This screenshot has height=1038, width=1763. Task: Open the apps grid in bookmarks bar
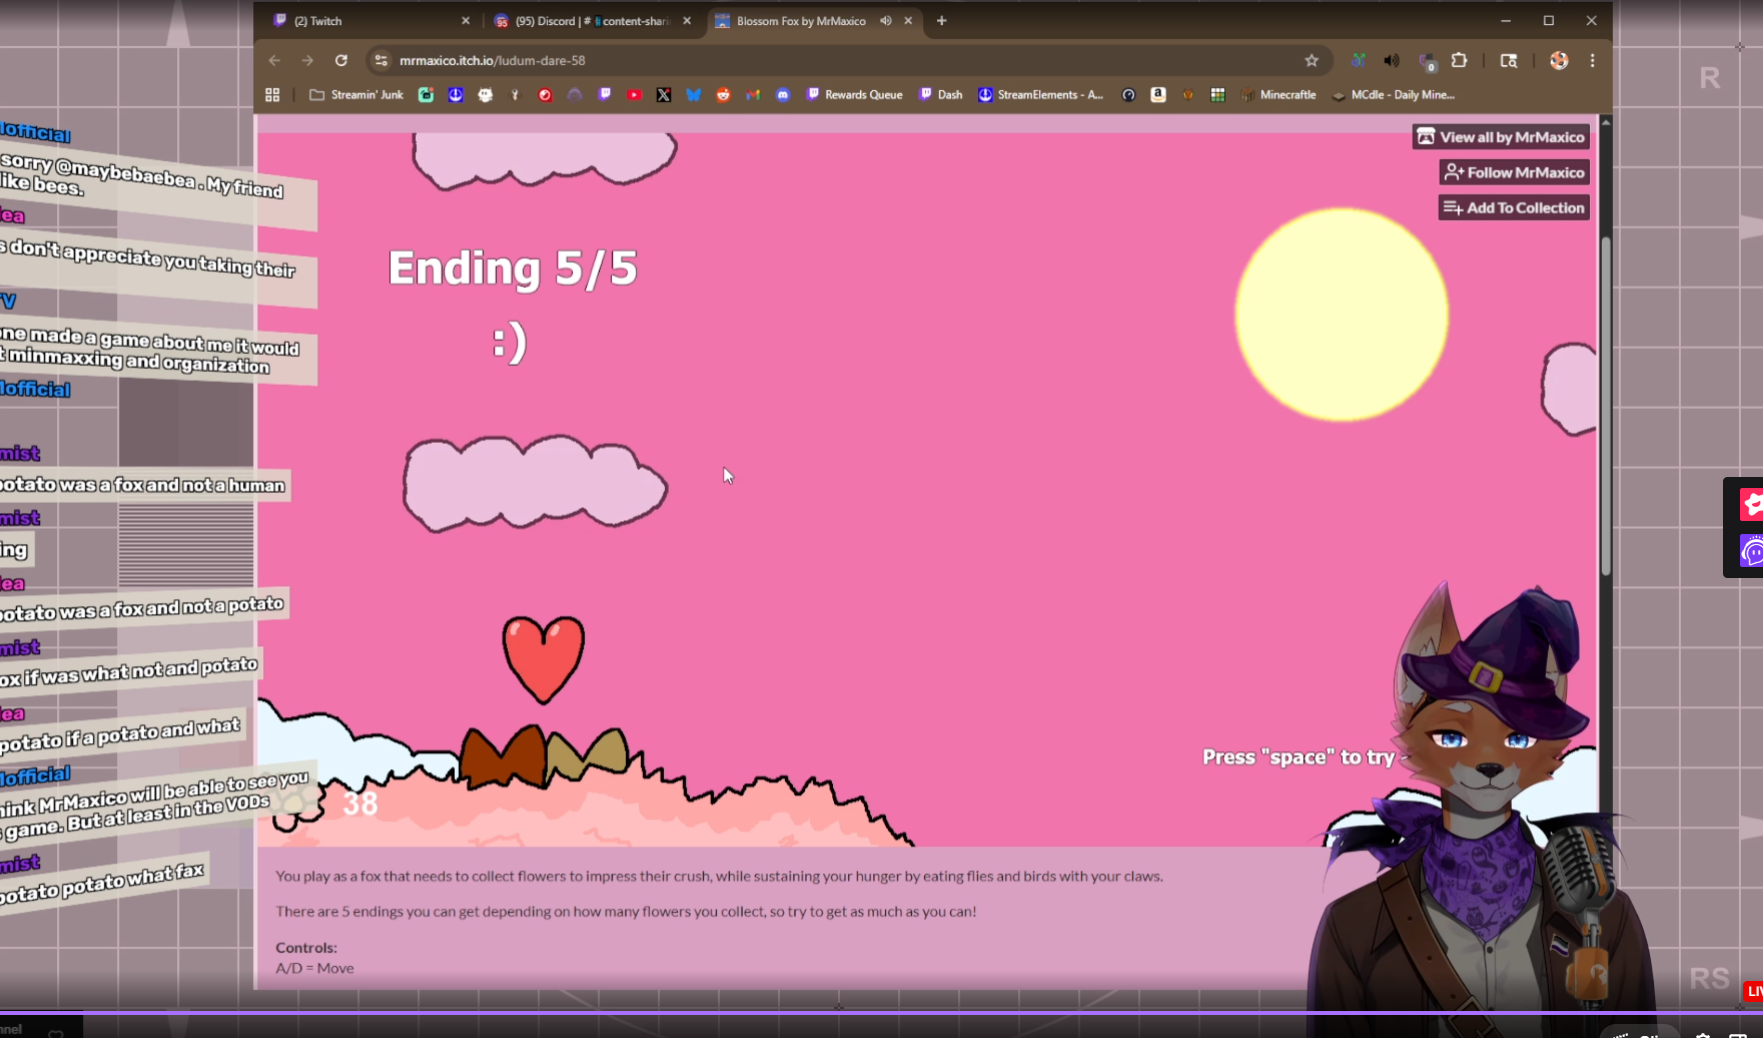coord(272,95)
